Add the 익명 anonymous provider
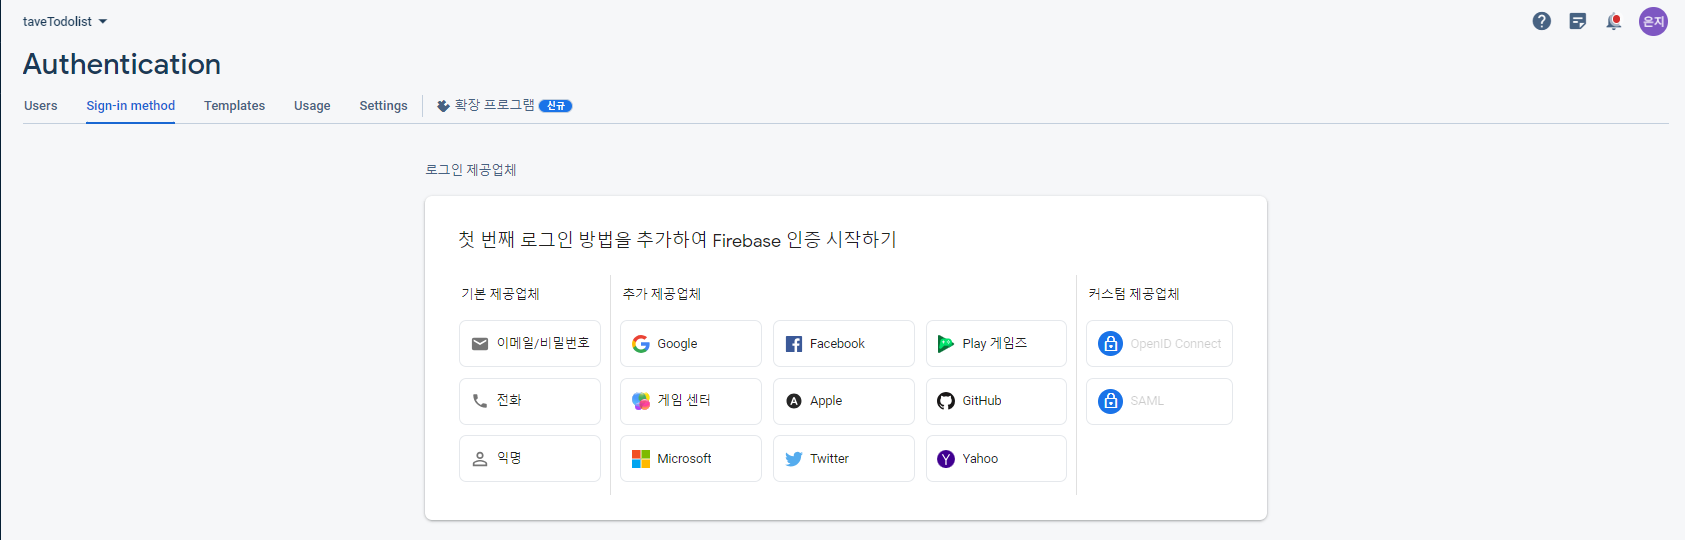The height and width of the screenshot is (540, 1685). 530,458
